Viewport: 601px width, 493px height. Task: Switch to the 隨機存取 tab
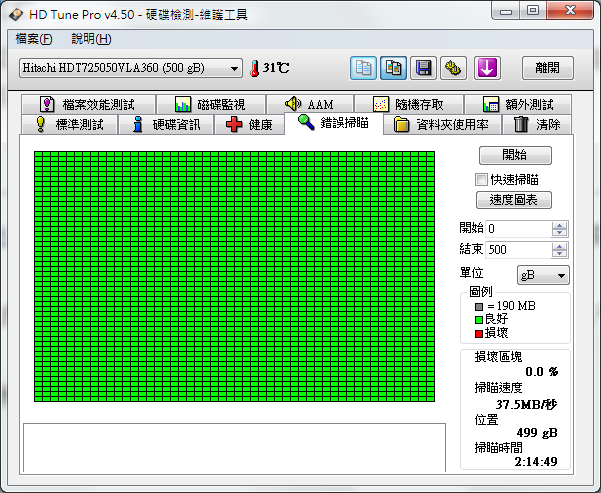(409, 104)
